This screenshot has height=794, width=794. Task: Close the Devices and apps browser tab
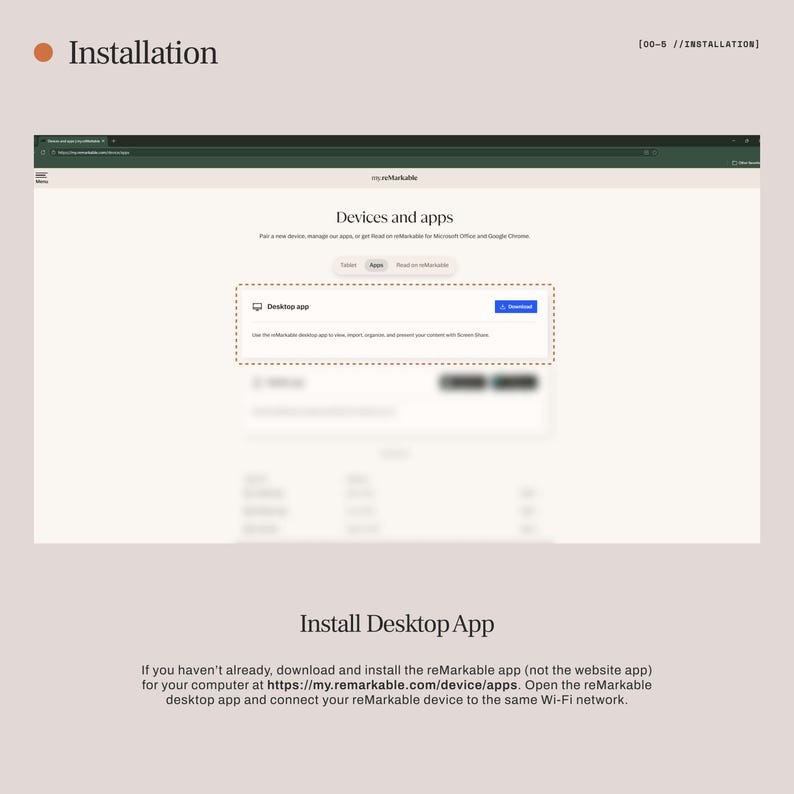(x=103, y=141)
